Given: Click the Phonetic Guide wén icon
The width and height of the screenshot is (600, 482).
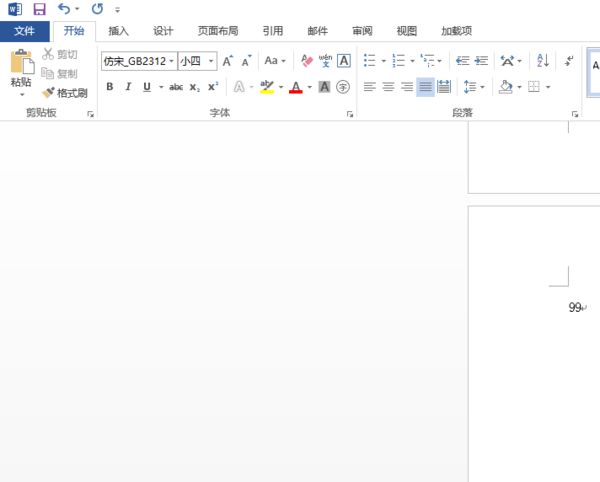Looking at the screenshot, I should [325, 61].
